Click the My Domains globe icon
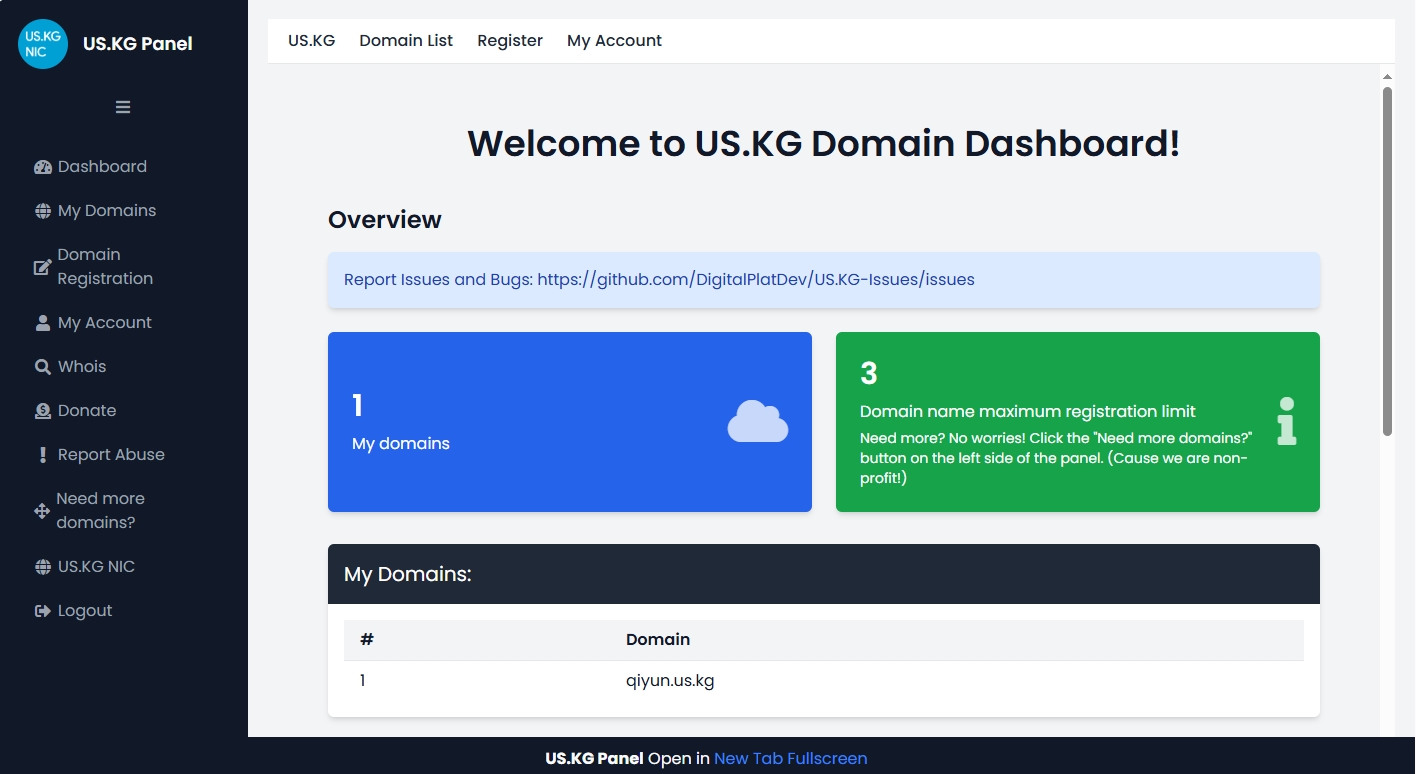The width and height of the screenshot is (1416, 774). point(41,210)
